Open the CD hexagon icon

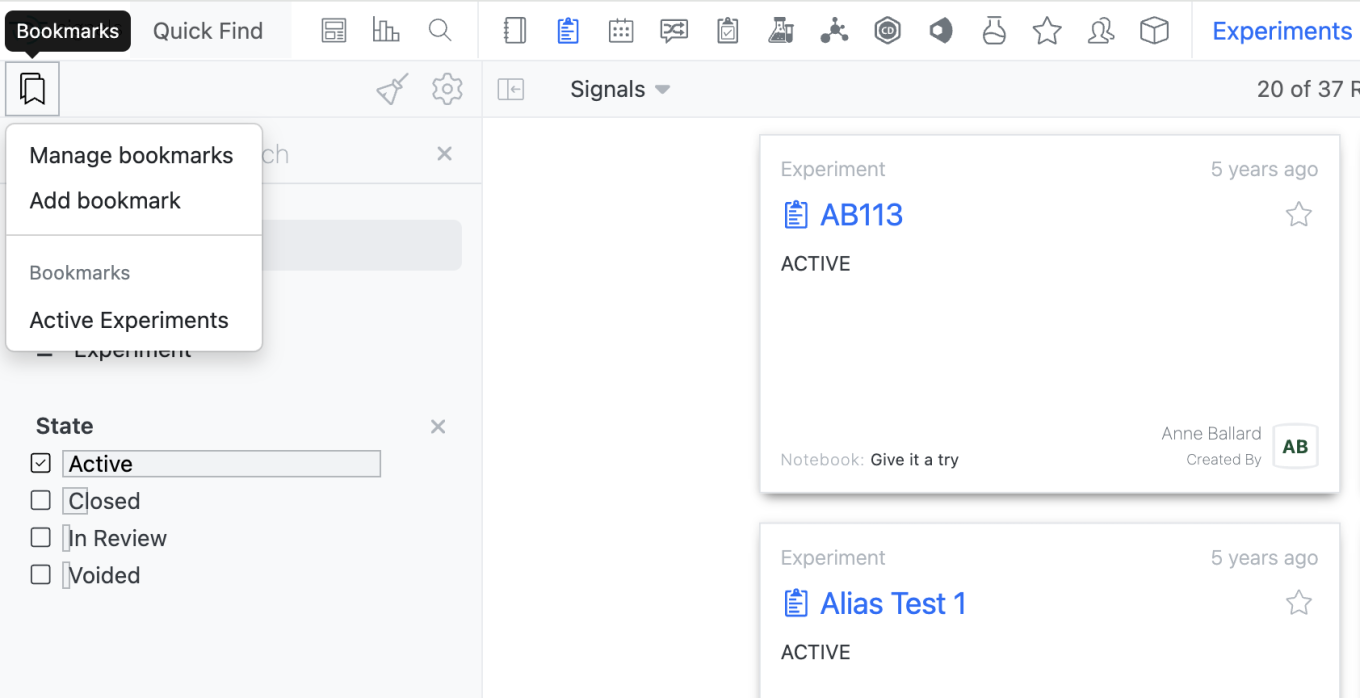[x=887, y=31]
